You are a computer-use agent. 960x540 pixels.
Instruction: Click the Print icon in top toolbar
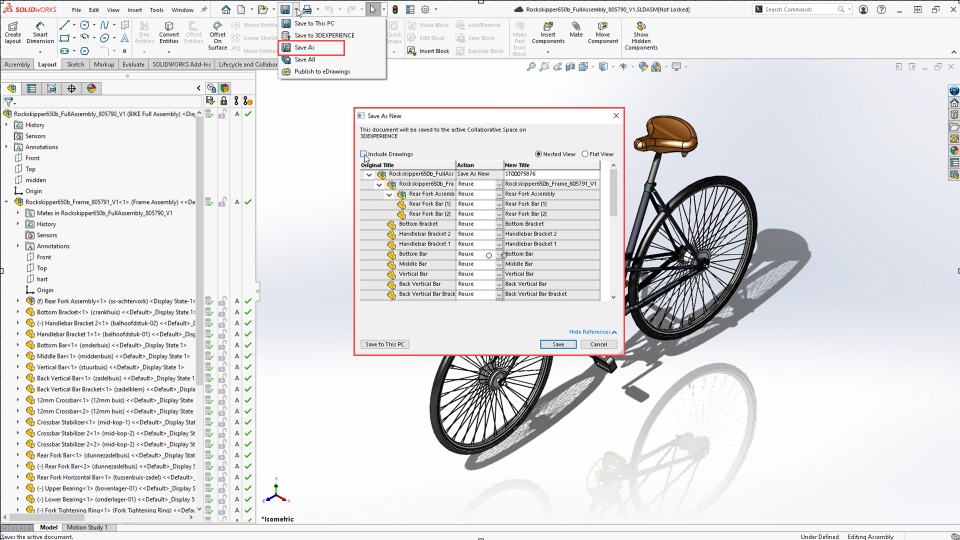point(307,9)
